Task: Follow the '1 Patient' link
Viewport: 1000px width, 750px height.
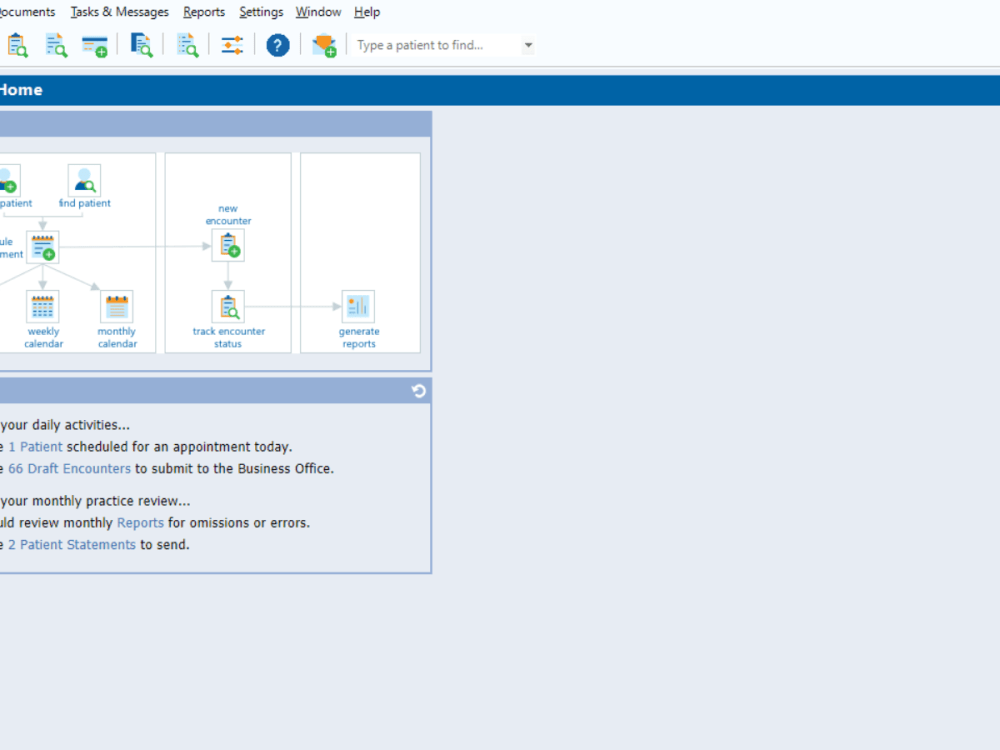Action: click(x=36, y=447)
